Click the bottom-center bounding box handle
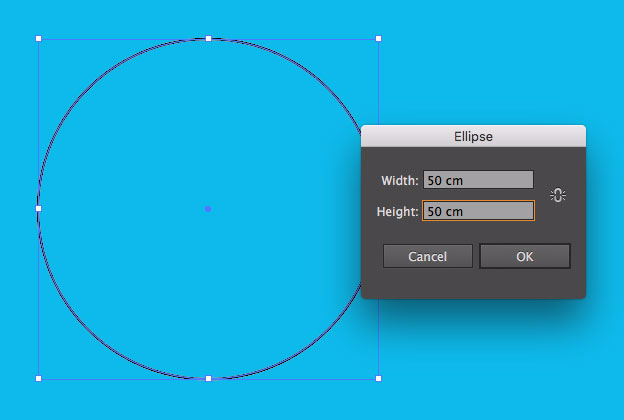 tap(208, 378)
